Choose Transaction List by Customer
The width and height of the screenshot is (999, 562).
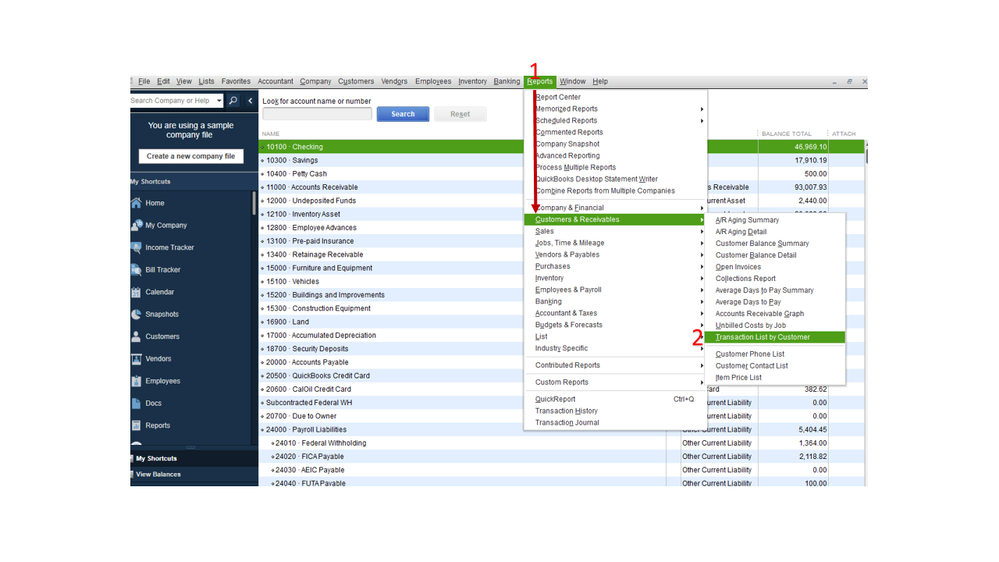point(775,337)
